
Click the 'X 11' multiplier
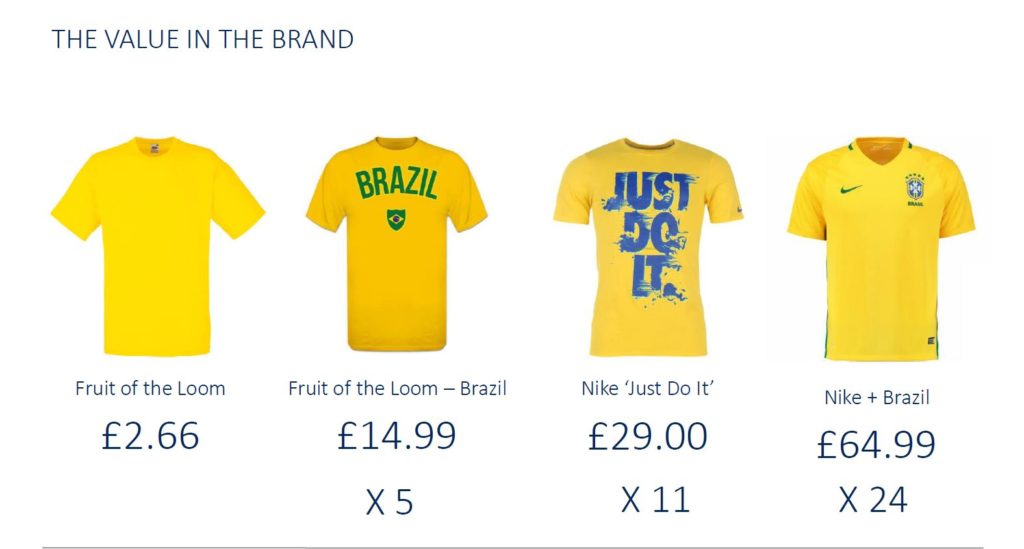(x=655, y=499)
